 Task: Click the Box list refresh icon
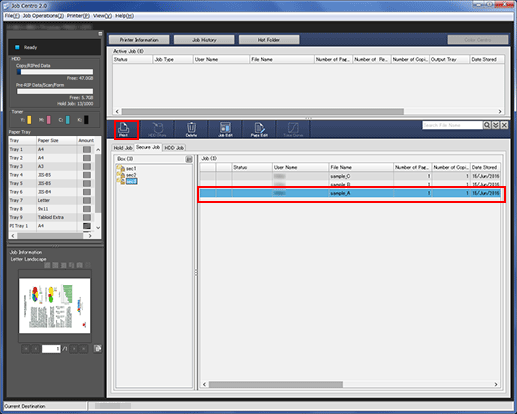tap(189, 159)
